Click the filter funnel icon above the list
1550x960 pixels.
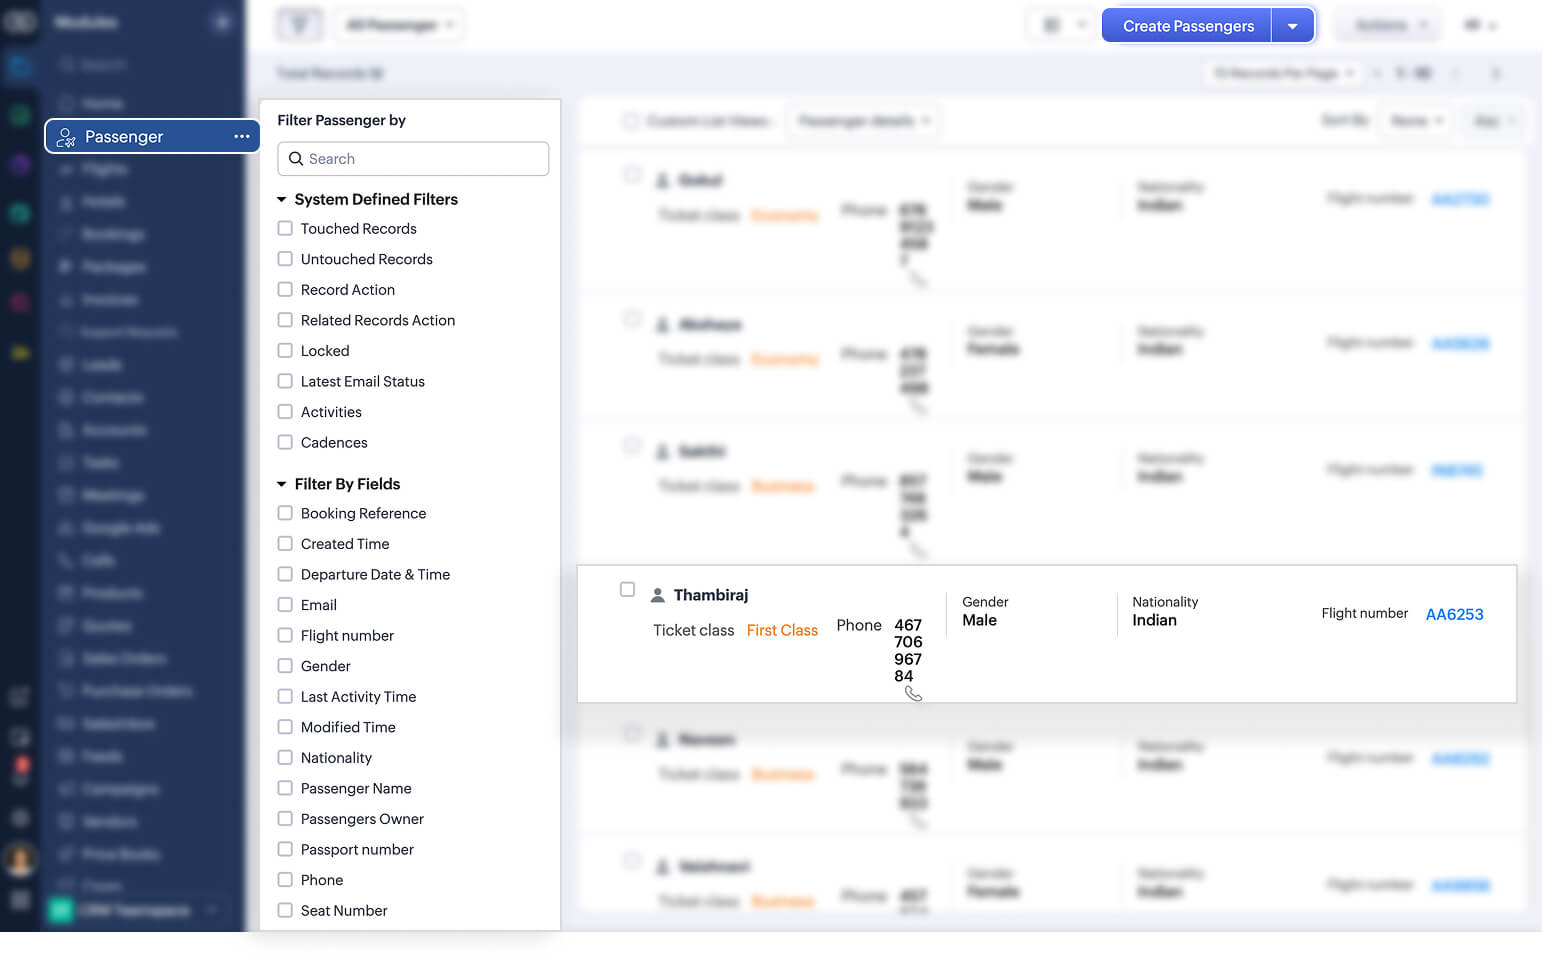[299, 24]
